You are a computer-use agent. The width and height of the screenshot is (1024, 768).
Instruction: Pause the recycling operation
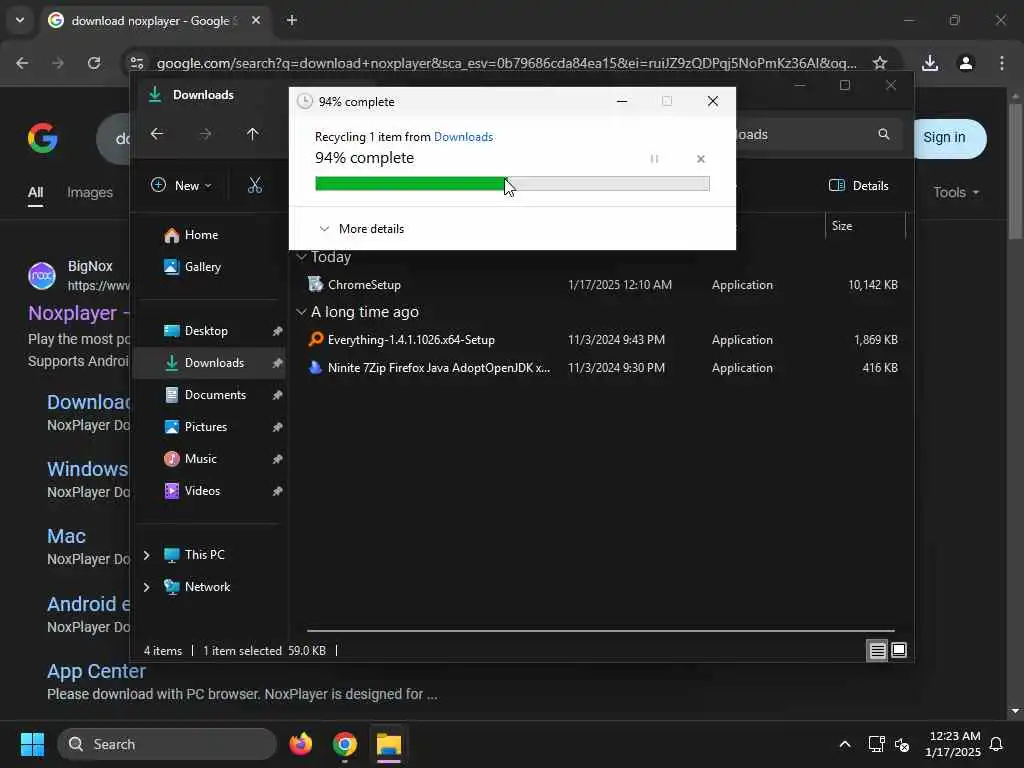point(654,159)
